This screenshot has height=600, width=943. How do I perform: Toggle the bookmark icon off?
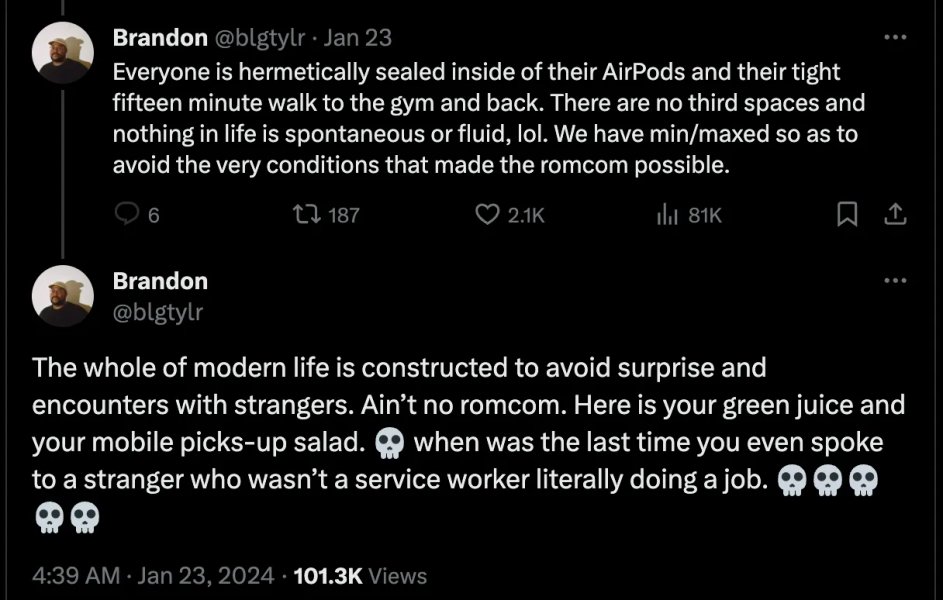[845, 213]
